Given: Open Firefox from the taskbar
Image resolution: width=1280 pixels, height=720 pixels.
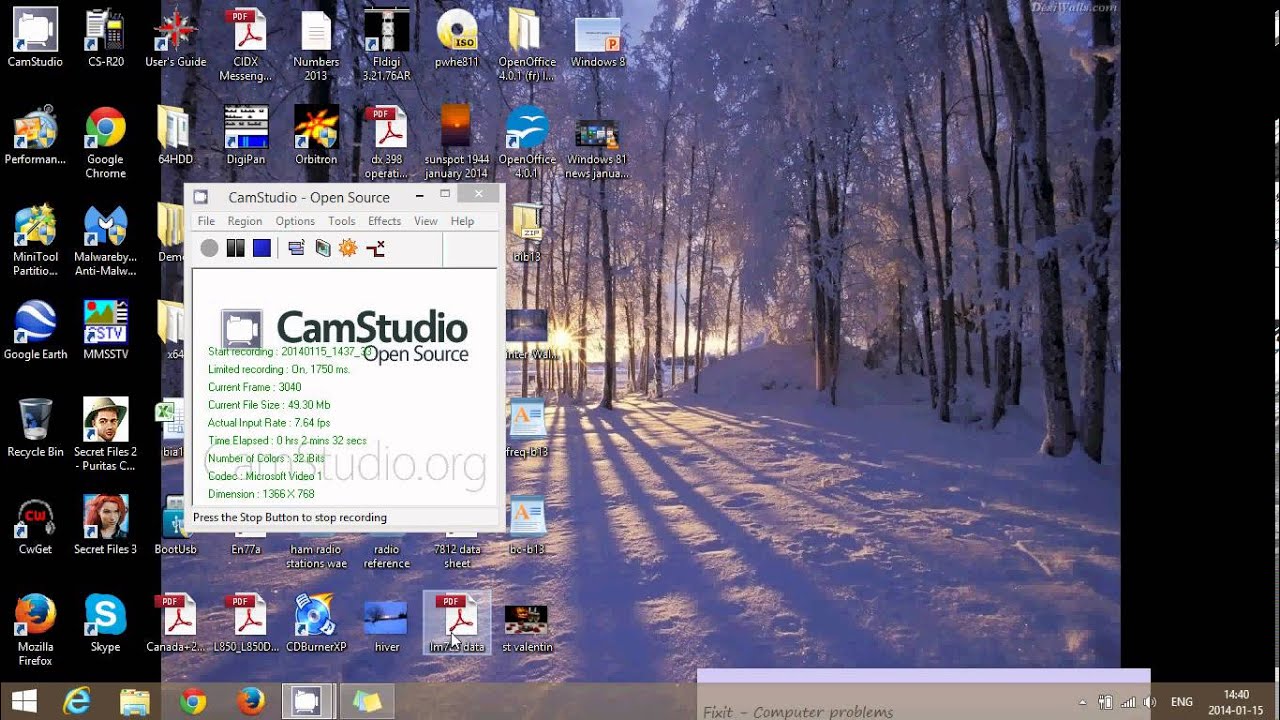Looking at the screenshot, I should coord(250,701).
